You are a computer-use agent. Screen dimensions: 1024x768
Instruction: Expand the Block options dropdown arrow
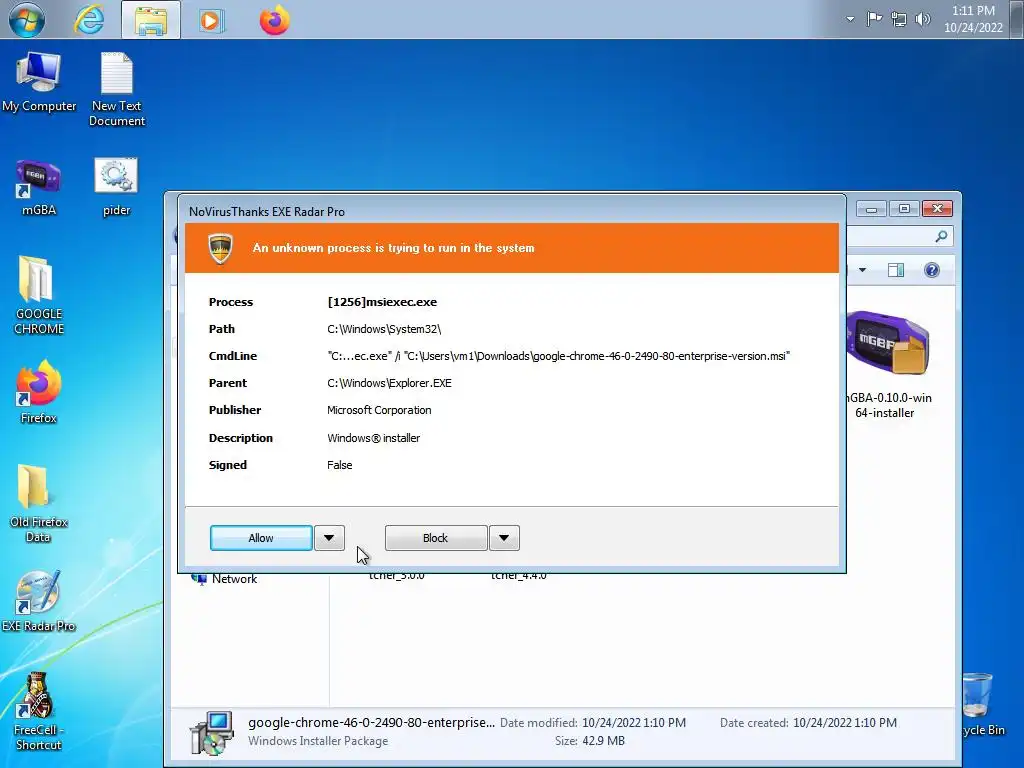[504, 538]
